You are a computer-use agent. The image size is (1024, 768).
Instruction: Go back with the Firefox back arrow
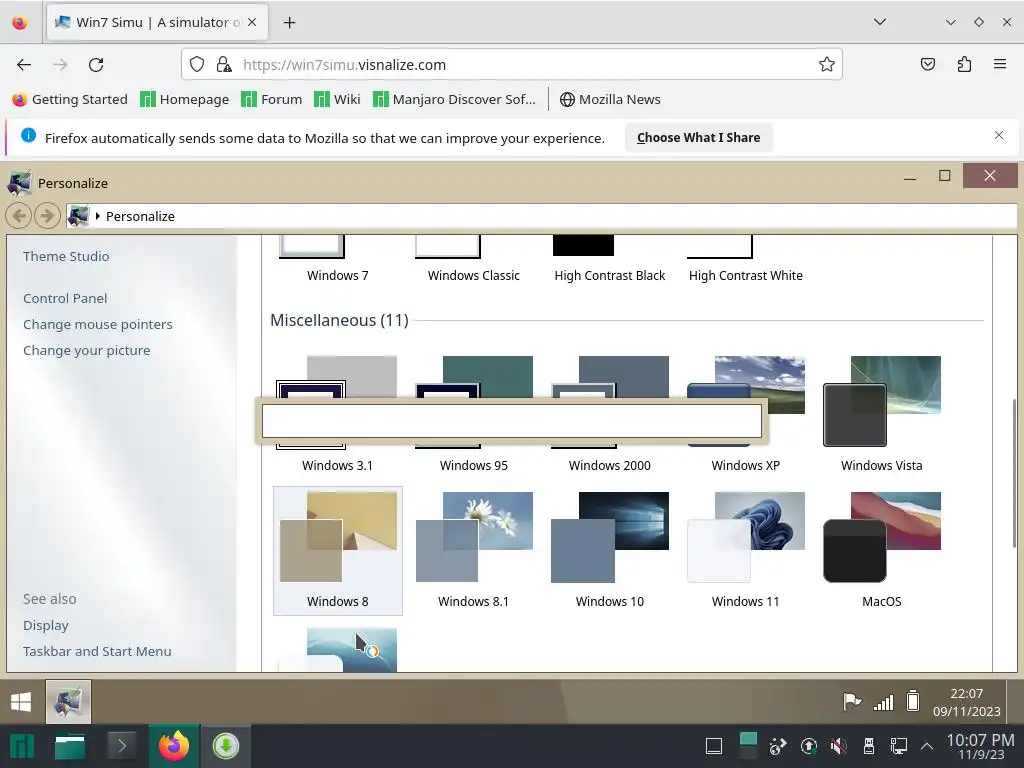pos(24,65)
